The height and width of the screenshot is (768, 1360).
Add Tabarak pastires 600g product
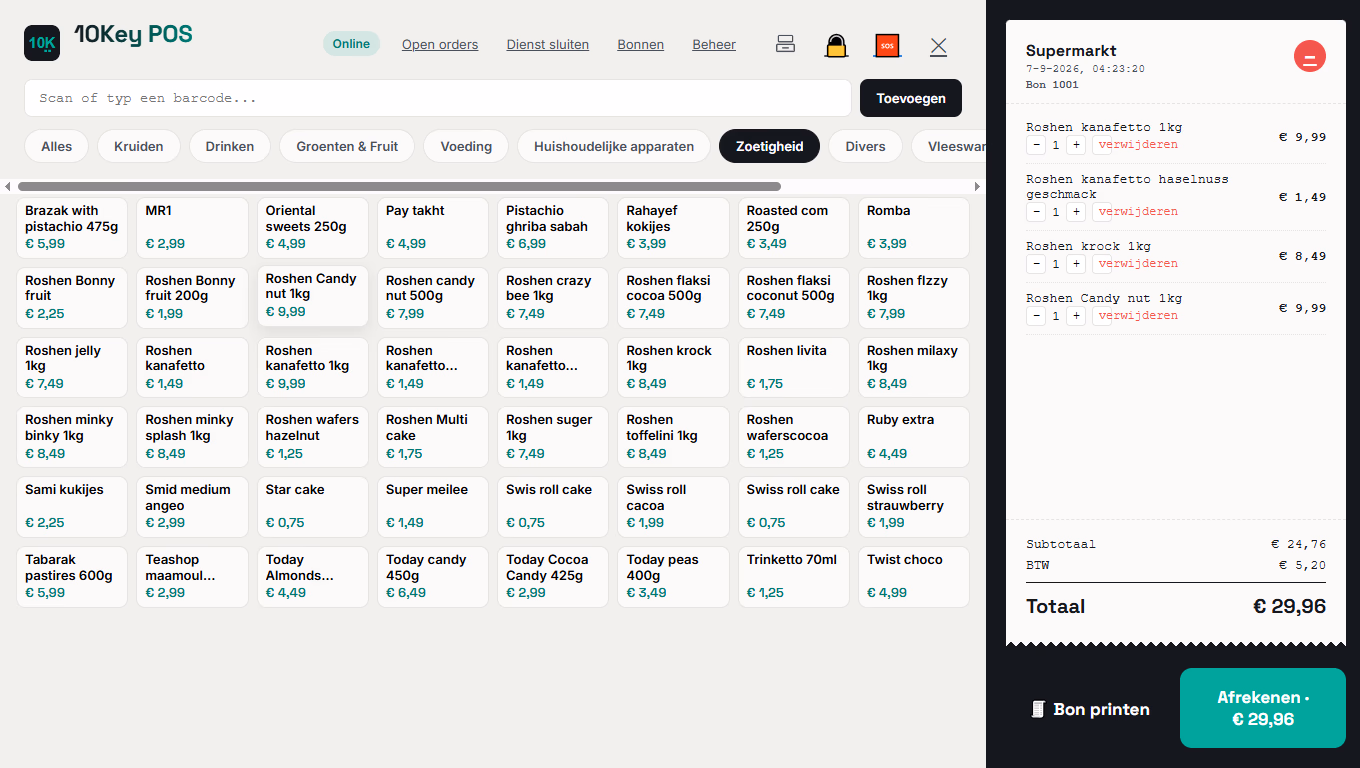coord(72,577)
